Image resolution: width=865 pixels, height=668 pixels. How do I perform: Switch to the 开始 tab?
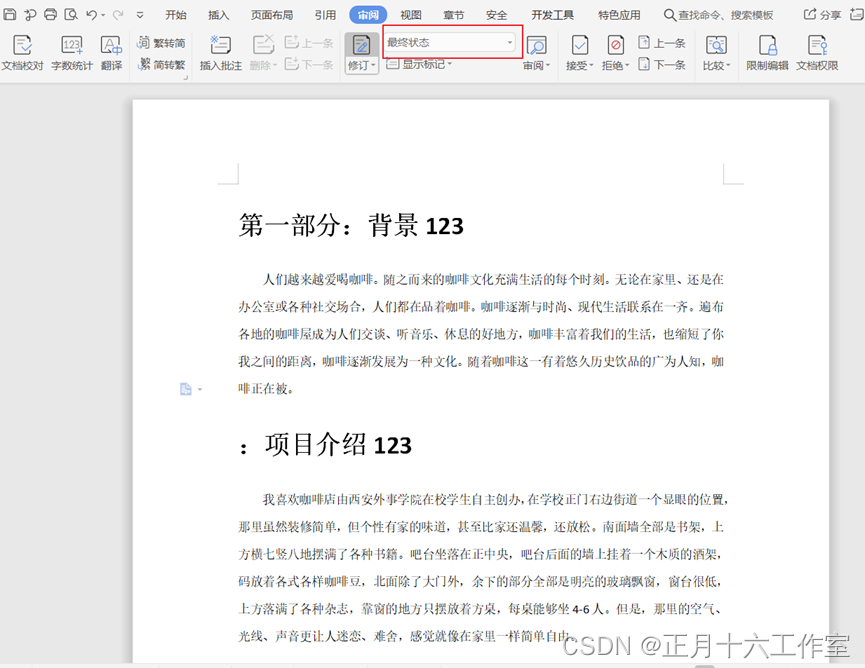[x=176, y=15]
